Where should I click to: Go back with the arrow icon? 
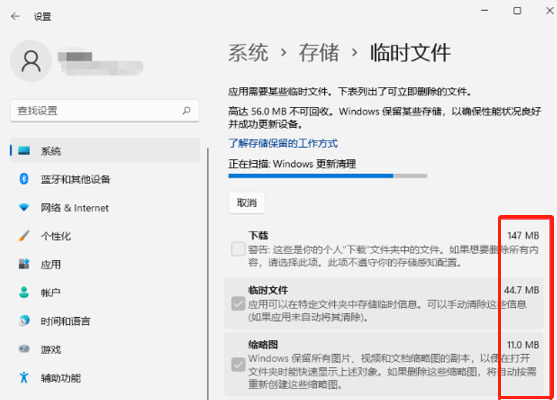click(x=15, y=16)
